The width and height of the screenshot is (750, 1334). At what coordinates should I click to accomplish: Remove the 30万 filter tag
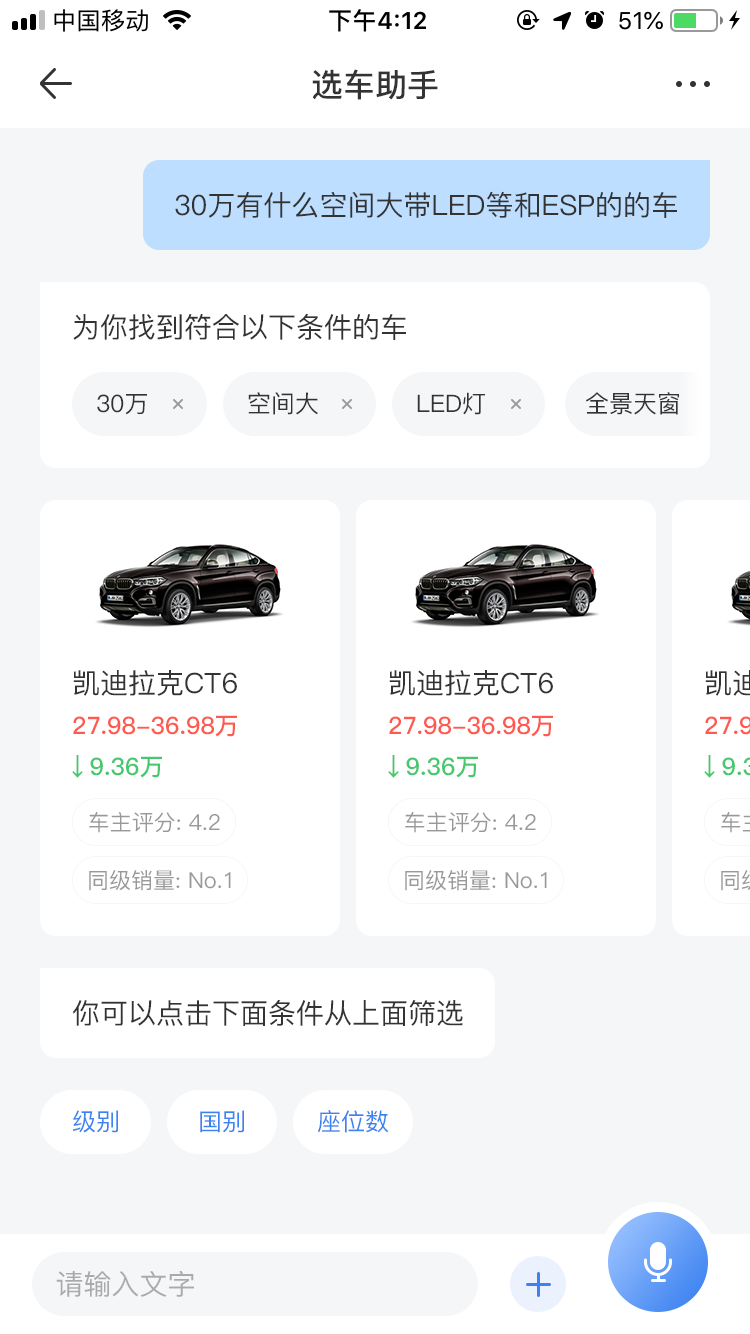(x=178, y=404)
